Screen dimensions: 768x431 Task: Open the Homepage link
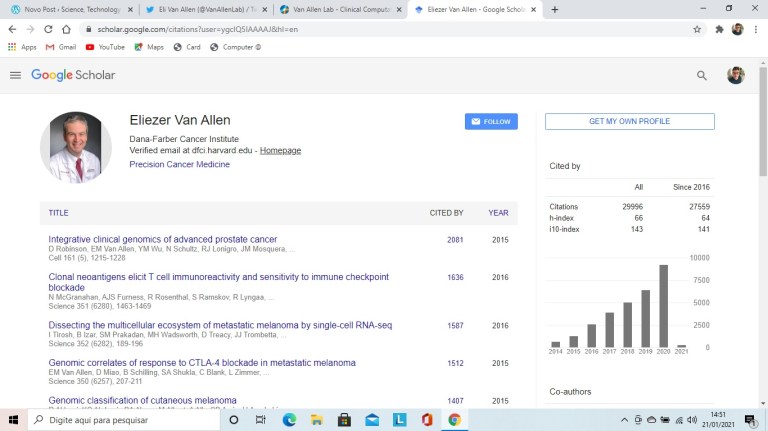pyautogui.click(x=280, y=150)
